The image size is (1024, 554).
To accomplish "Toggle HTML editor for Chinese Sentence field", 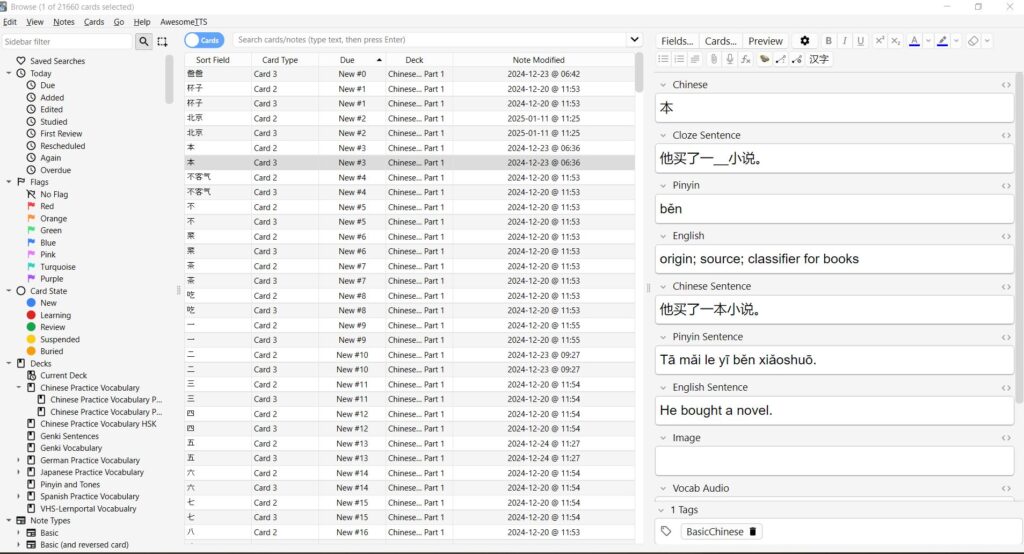I will pyautogui.click(x=1006, y=287).
